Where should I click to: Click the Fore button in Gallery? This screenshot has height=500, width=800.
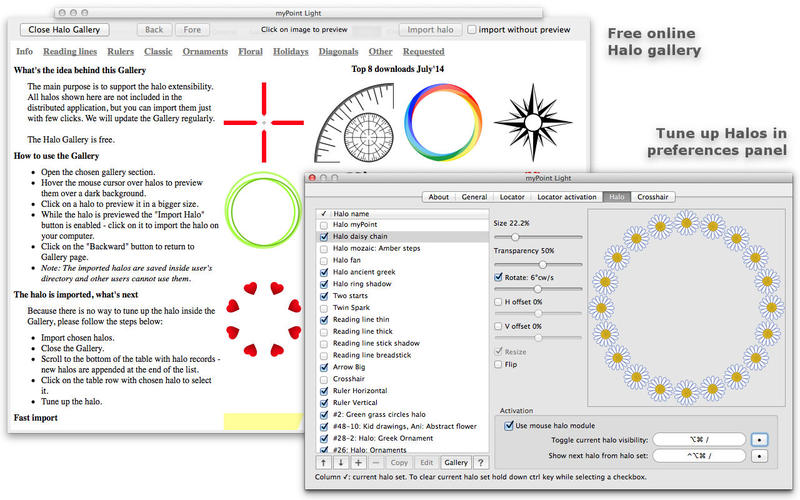pos(192,30)
